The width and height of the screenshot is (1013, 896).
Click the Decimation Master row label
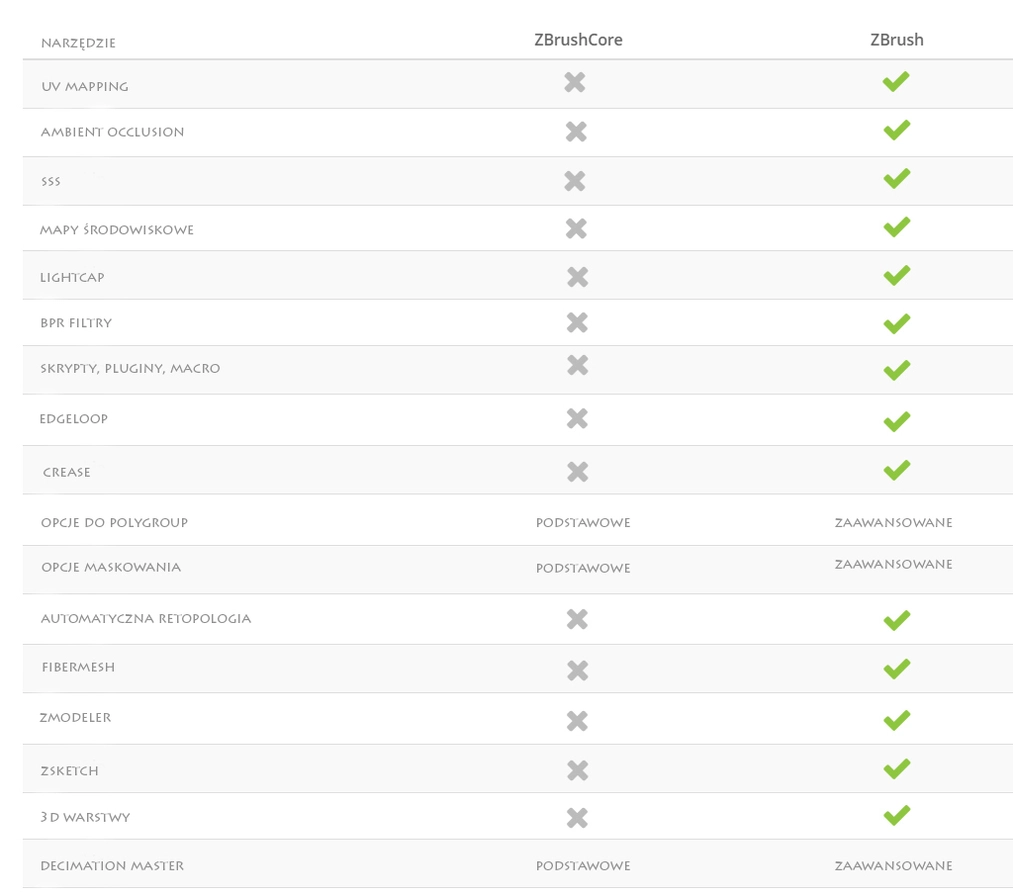[x=112, y=866]
